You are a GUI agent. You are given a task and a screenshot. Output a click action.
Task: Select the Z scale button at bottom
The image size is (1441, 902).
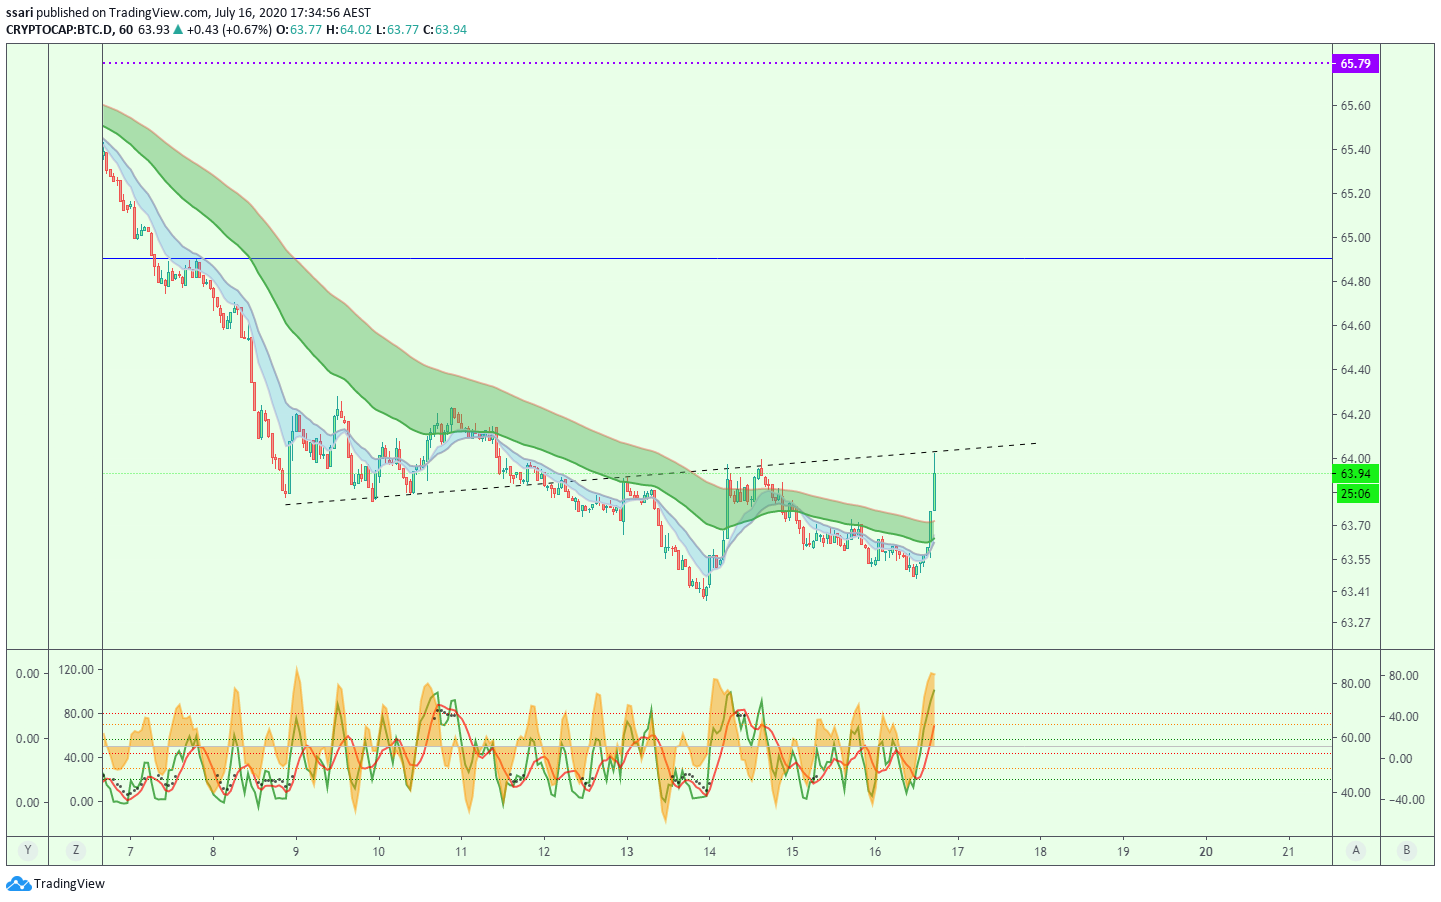coord(76,851)
